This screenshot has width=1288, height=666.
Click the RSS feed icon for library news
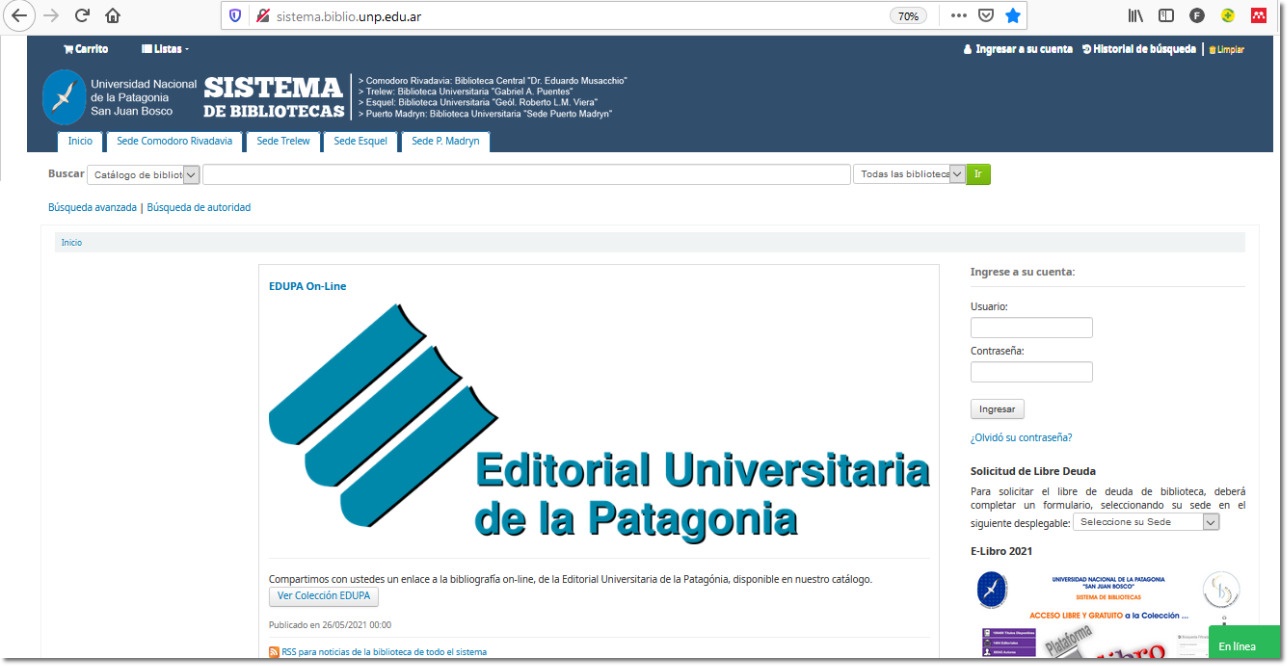pyautogui.click(x=274, y=652)
